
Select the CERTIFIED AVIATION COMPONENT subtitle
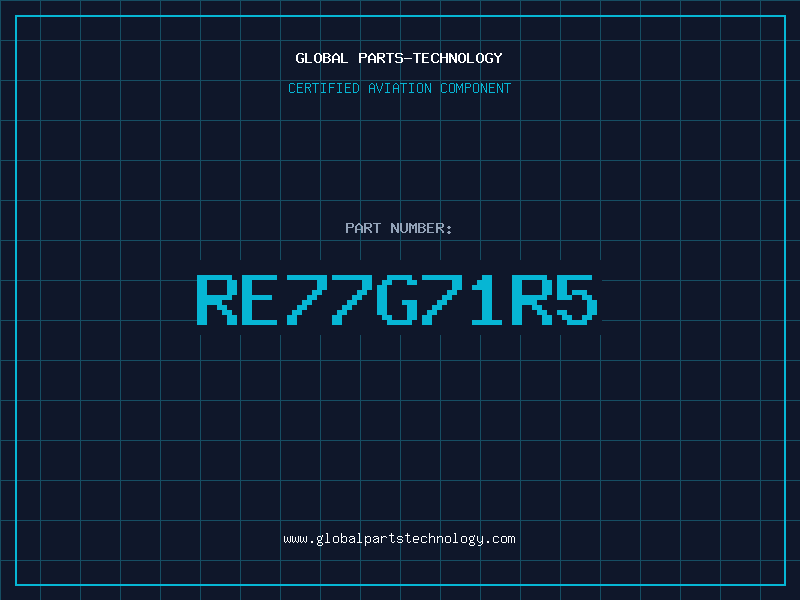point(399,88)
